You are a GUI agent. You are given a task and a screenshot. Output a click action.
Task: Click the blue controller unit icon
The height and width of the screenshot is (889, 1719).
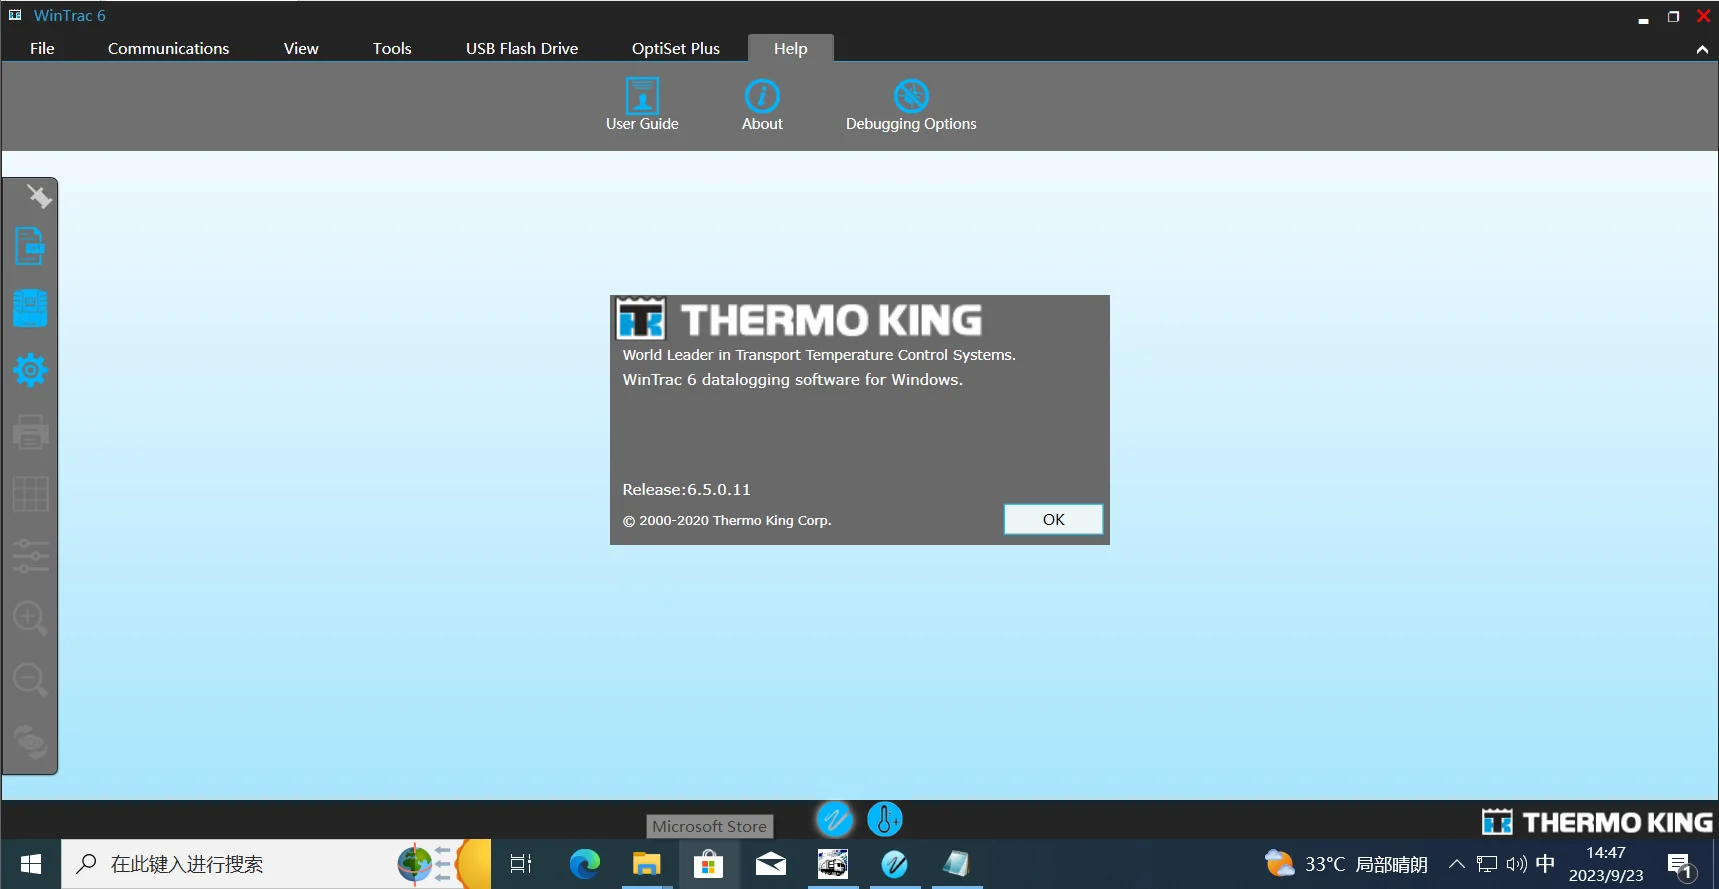point(30,308)
